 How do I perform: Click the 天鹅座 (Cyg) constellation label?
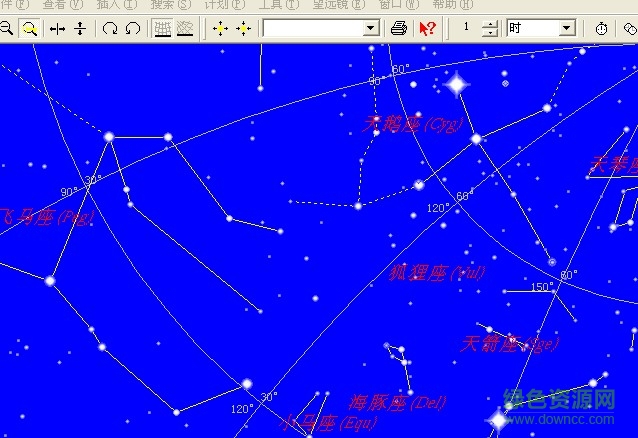pyautogui.click(x=413, y=124)
